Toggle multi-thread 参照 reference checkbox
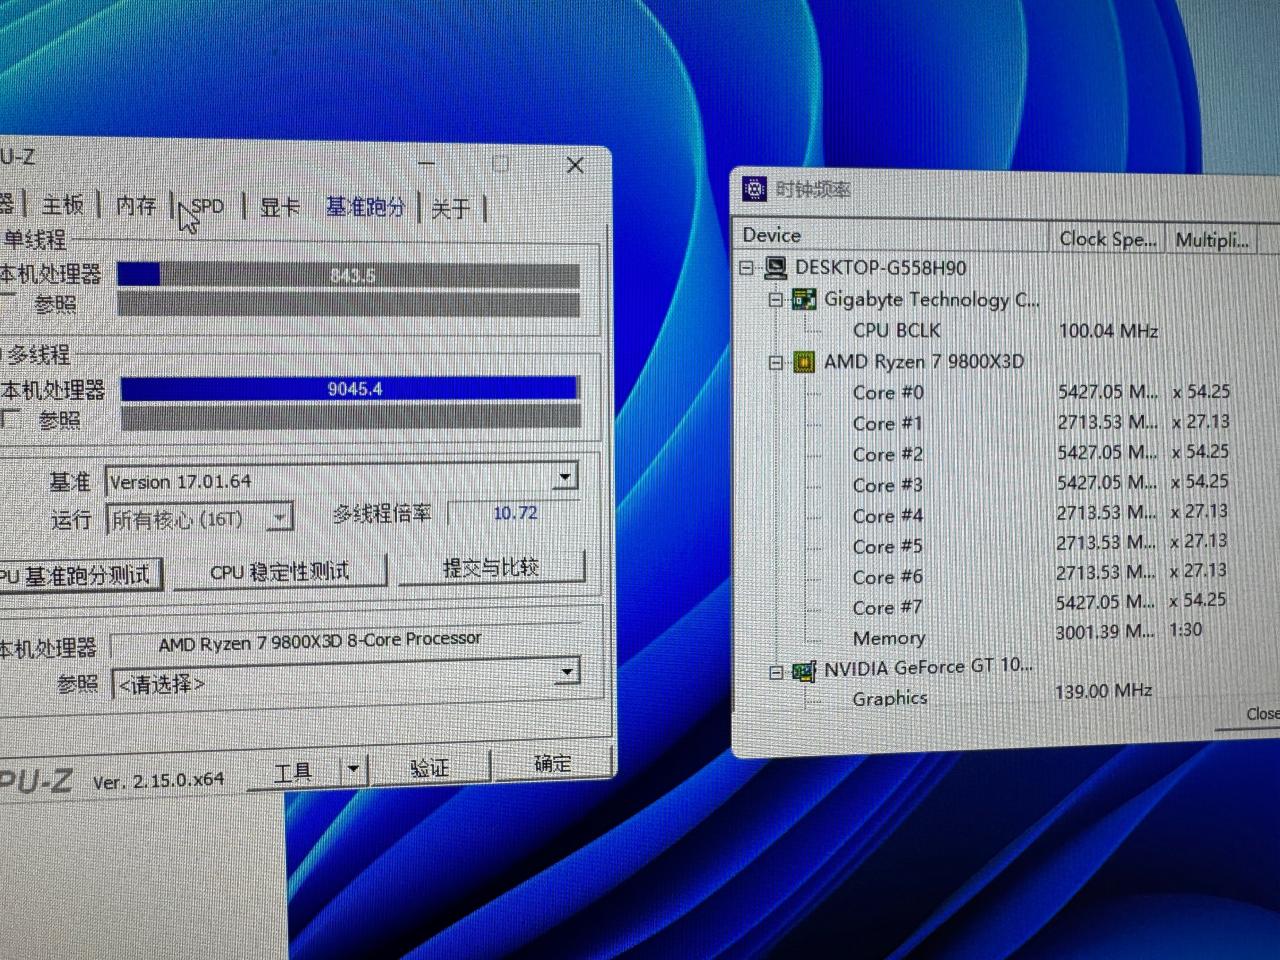 [11, 418]
